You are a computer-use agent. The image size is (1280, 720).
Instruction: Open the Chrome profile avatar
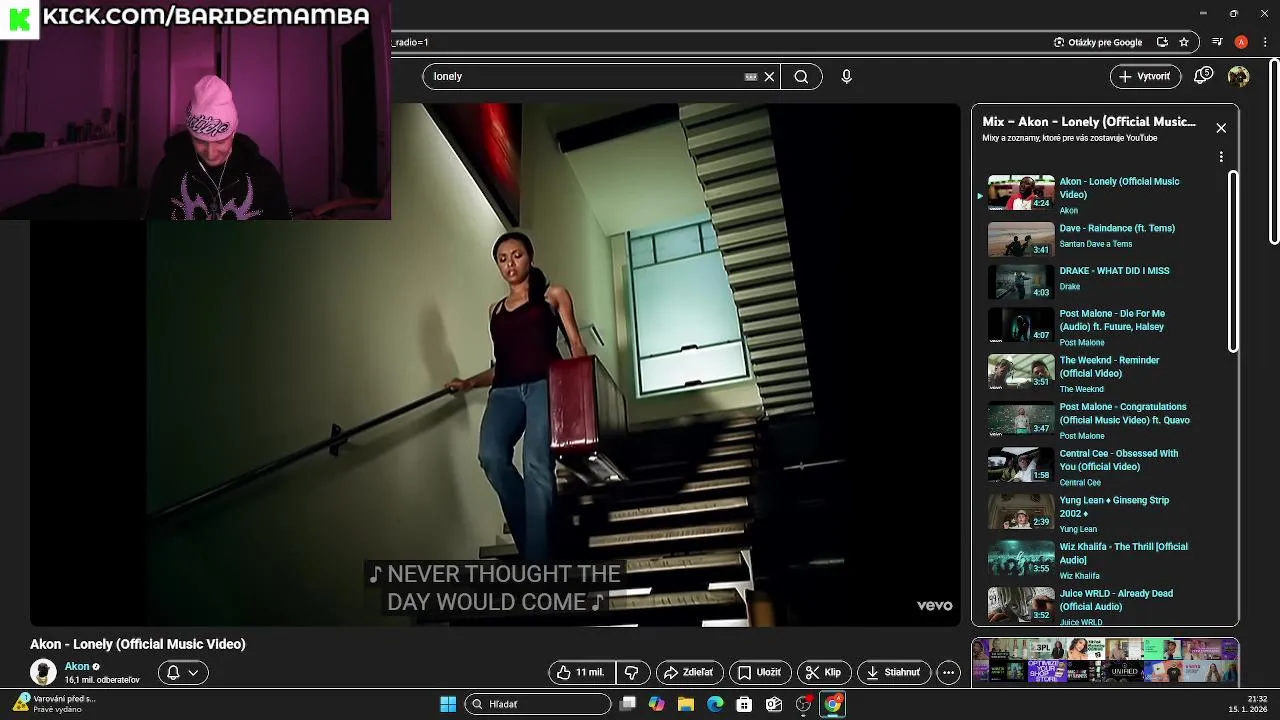tap(1241, 42)
